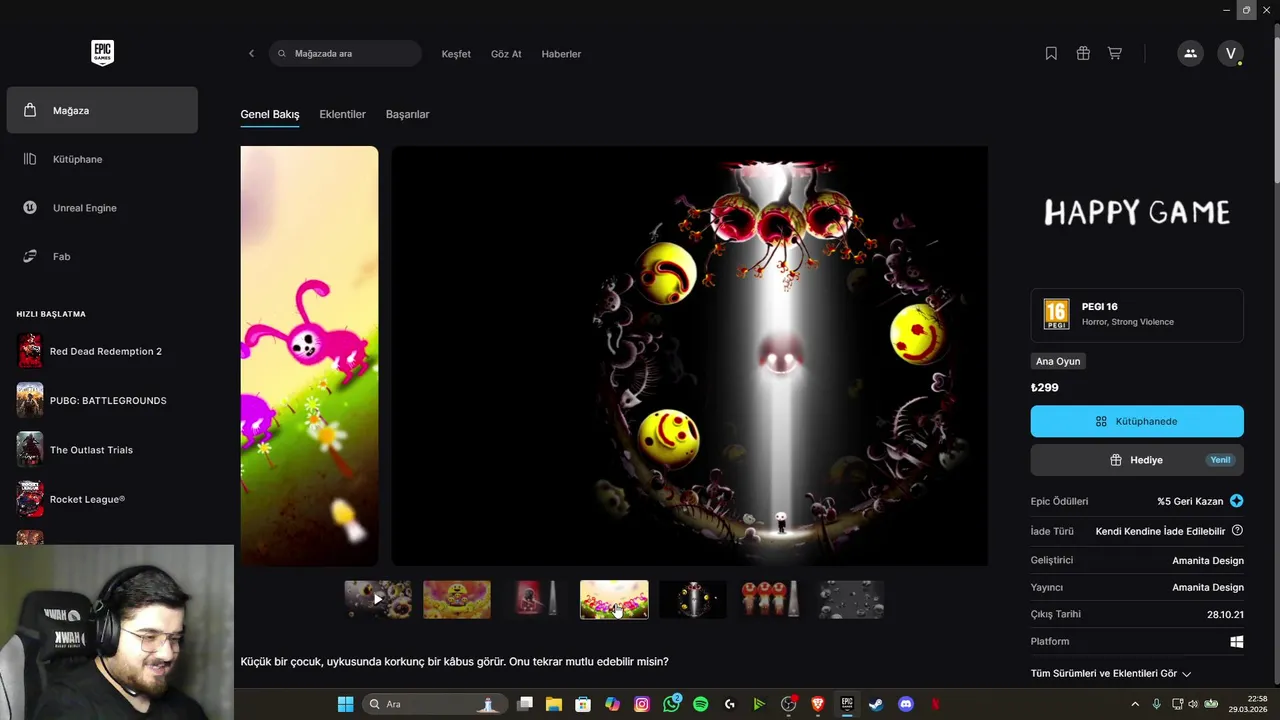This screenshot has width=1280, height=720.
Task: Open the Haberler link
Action: click(561, 54)
